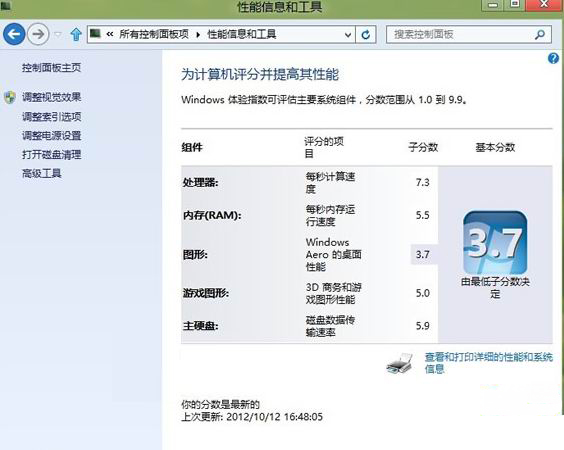Close the 性能信息和工具 window
The image size is (564, 450).
coord(544,4)
